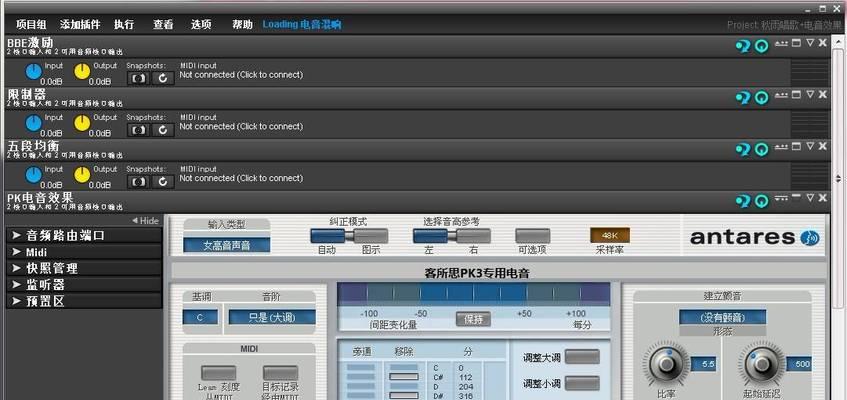The height and width of the screenshot is (400, 847).
Task: Open the 选项 menu
Action: click(x=201, y=24)
